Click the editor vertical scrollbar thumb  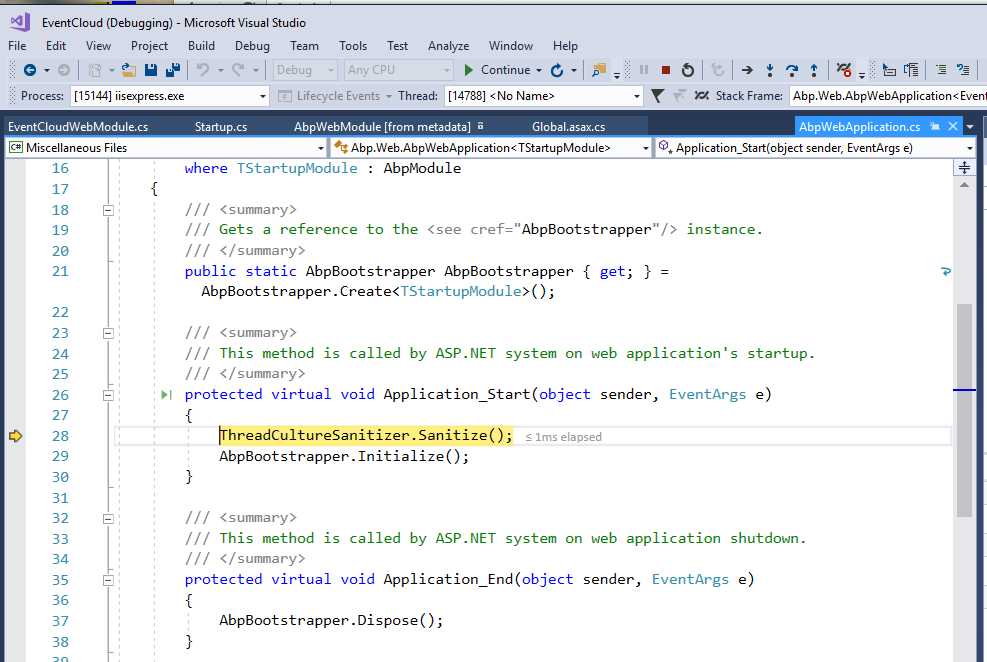[x=964, y=410]
